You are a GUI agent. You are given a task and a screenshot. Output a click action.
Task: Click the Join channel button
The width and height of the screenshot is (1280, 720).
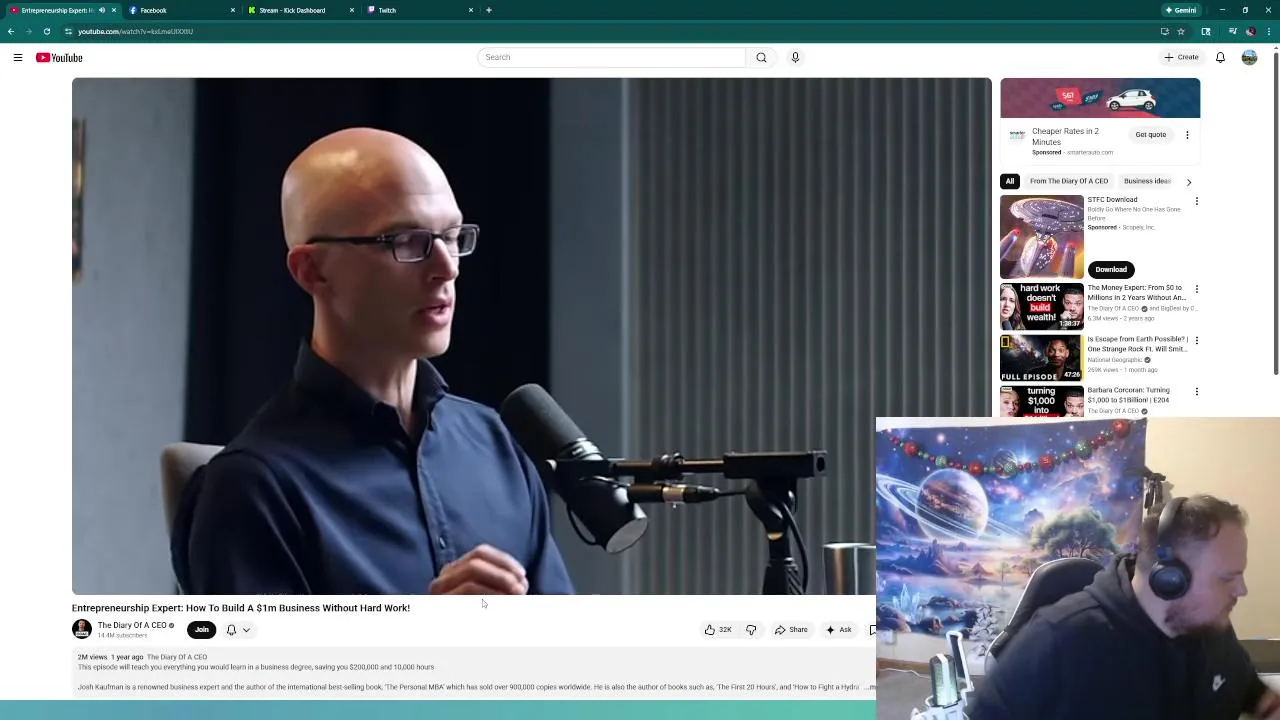point(201,630)
